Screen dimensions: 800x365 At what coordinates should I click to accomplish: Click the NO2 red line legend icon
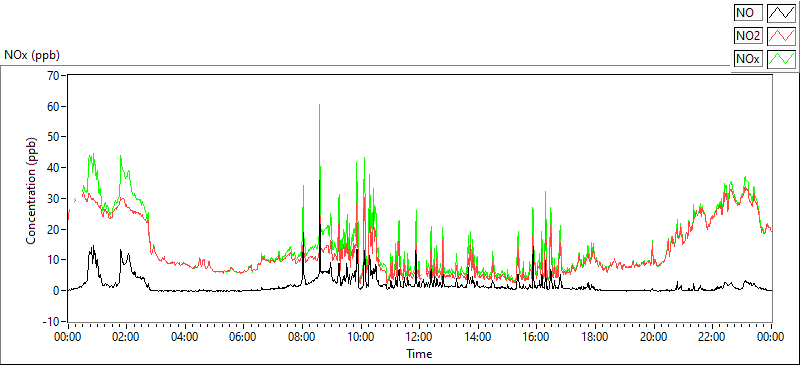coord(781,36)
